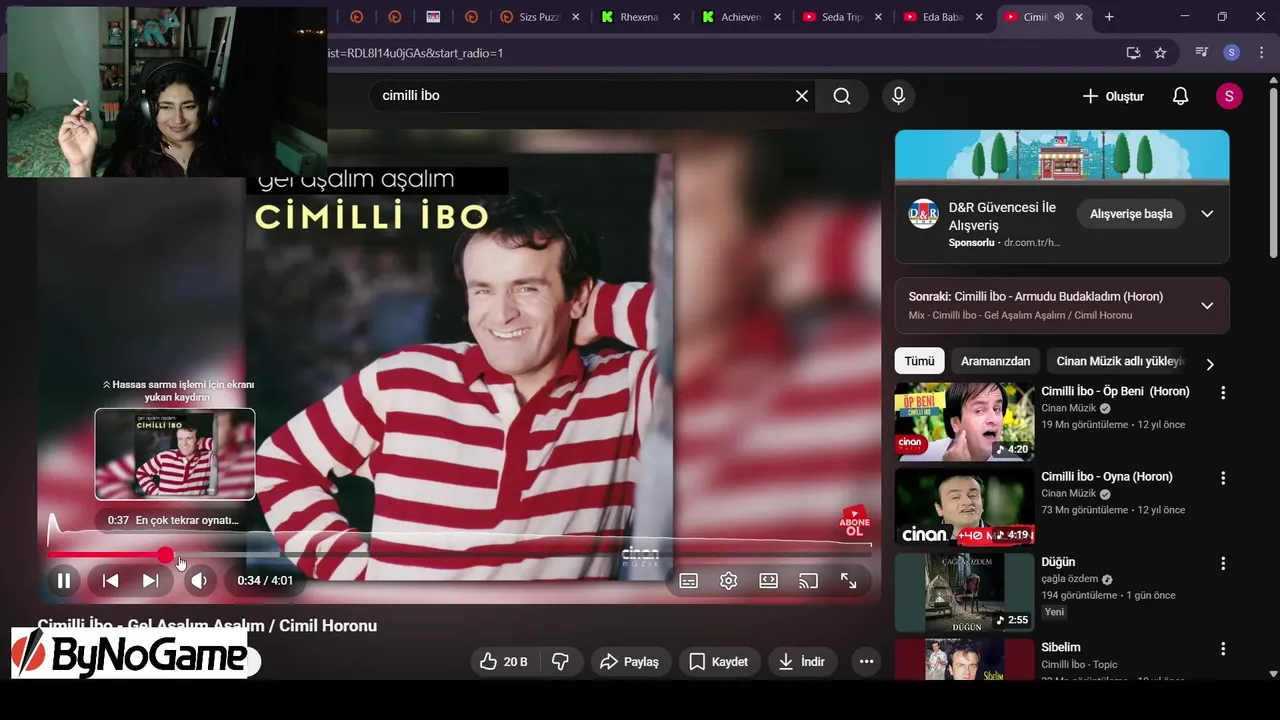Open Cimilli İbo - Oyna (Horon) title

1107,477
